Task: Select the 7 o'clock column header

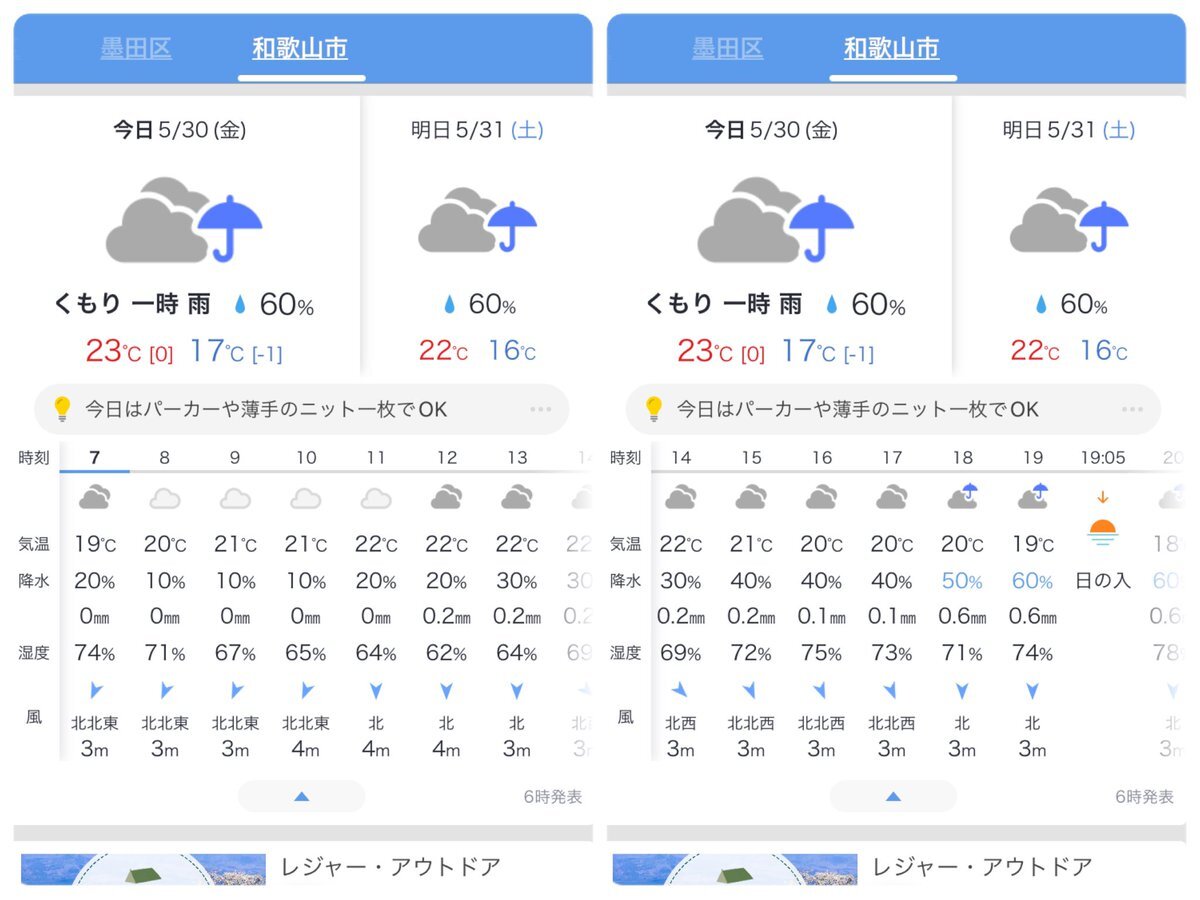Action: tap(95, 458)
